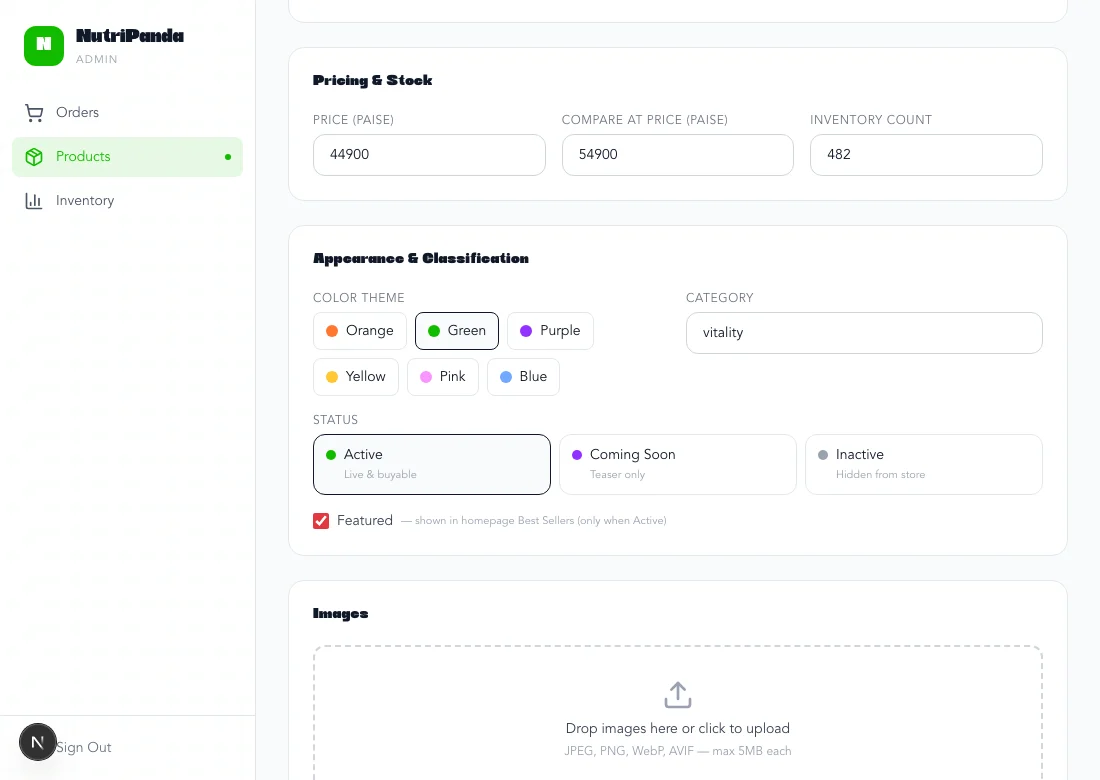Click the Appearance & Classification heading
The height and width of the screenshot is (780, 1100).
pos(421,258)
